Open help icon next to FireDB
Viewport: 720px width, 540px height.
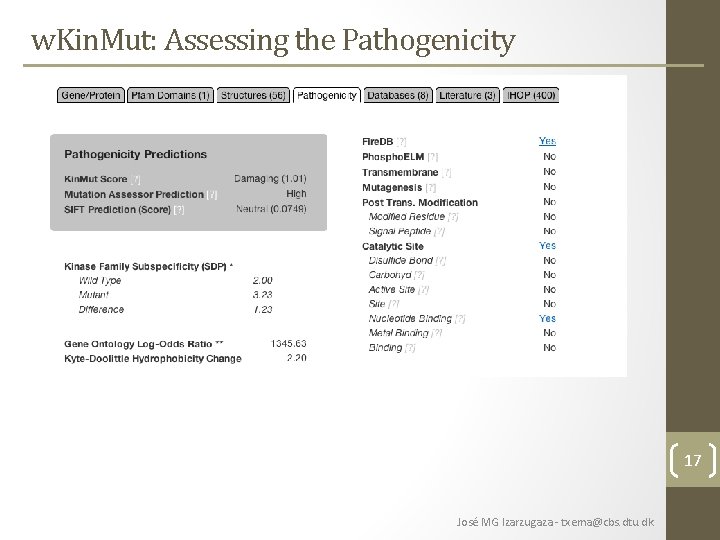point(401,142)
